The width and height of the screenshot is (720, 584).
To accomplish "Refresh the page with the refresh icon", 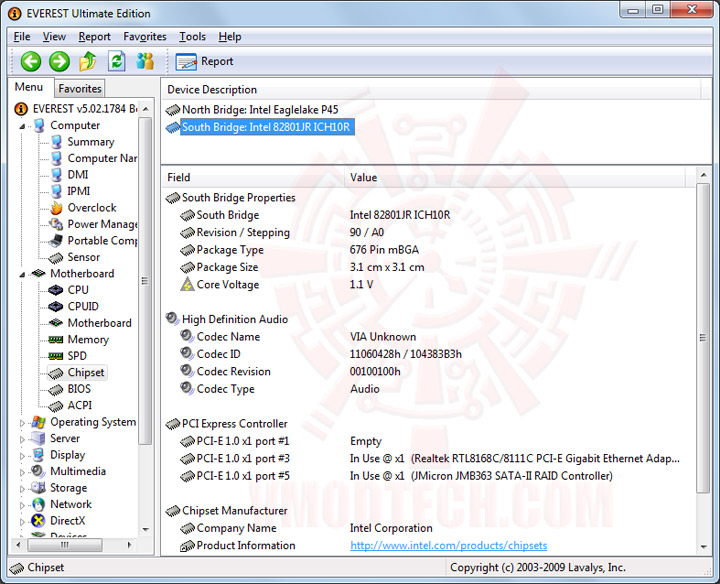I will point(117,61).
